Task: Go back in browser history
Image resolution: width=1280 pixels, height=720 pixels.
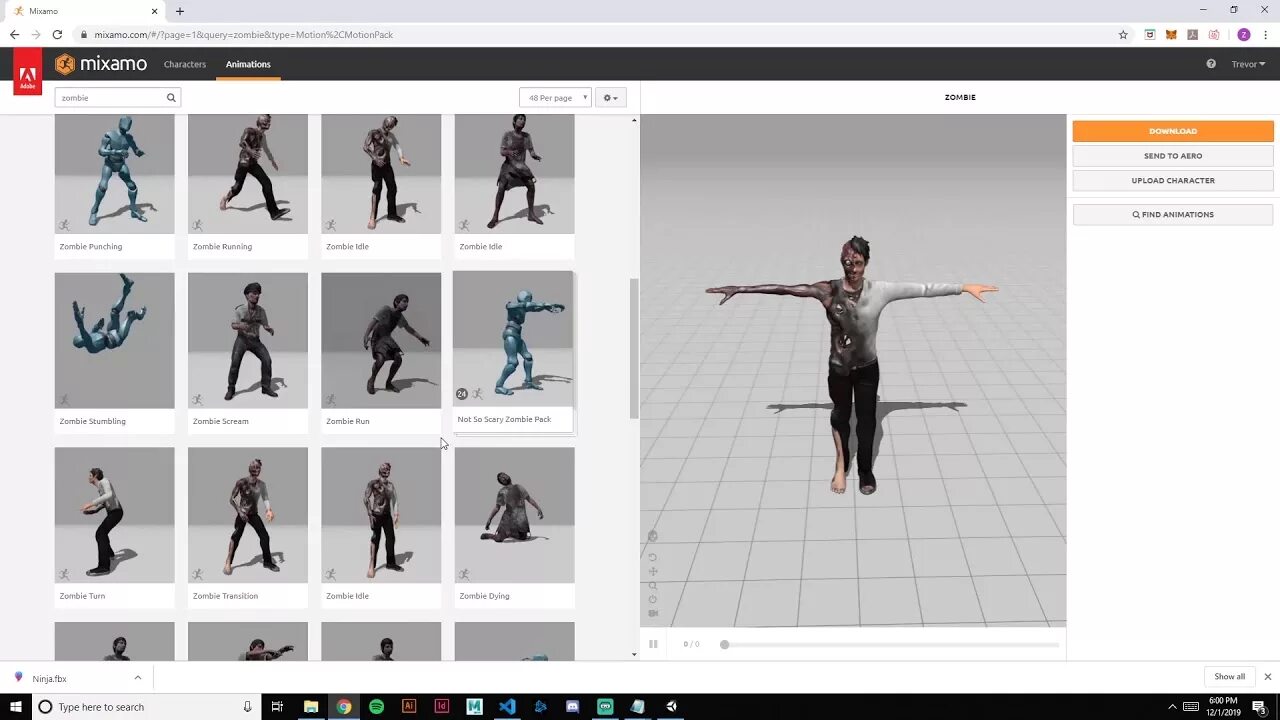Action: click(x=14, y=34)
